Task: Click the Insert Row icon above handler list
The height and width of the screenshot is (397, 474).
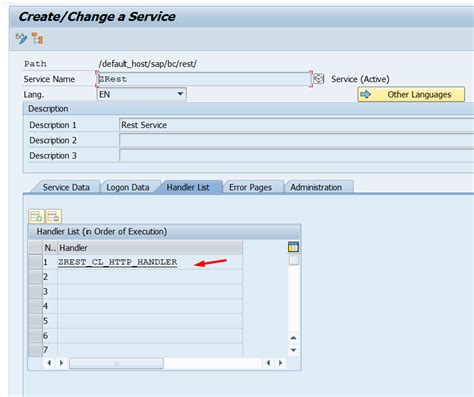Action: [36, 217]
